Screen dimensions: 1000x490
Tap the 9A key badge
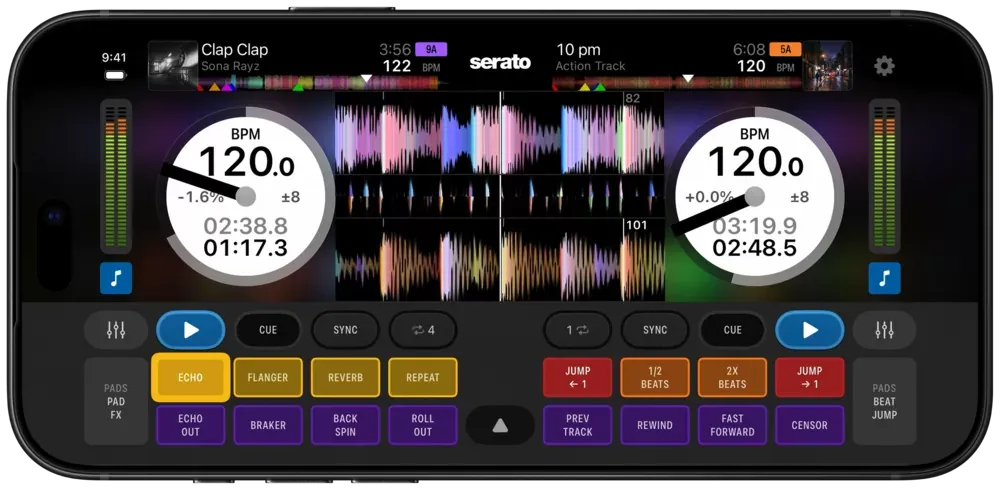tap(431, 49)
